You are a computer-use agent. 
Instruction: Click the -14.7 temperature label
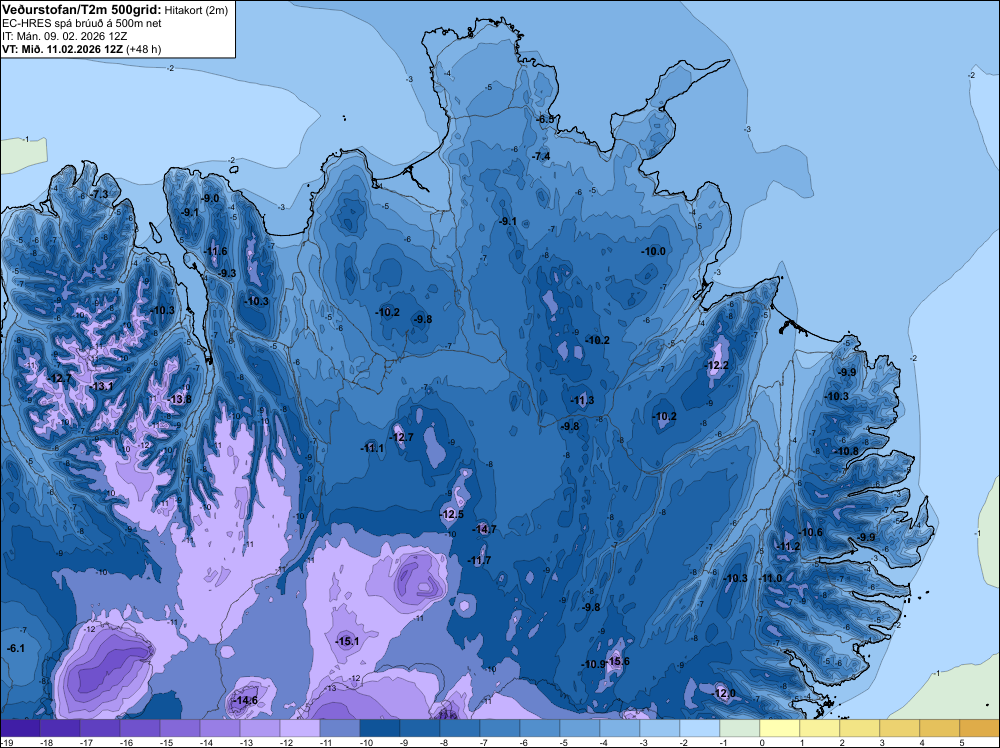[484, 529]
